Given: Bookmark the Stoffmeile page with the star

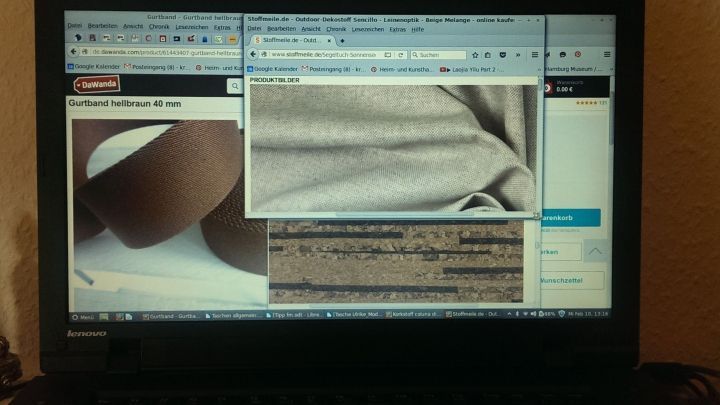Looking at the screenshot, I should pyautogui.click(x=475, y=55).
